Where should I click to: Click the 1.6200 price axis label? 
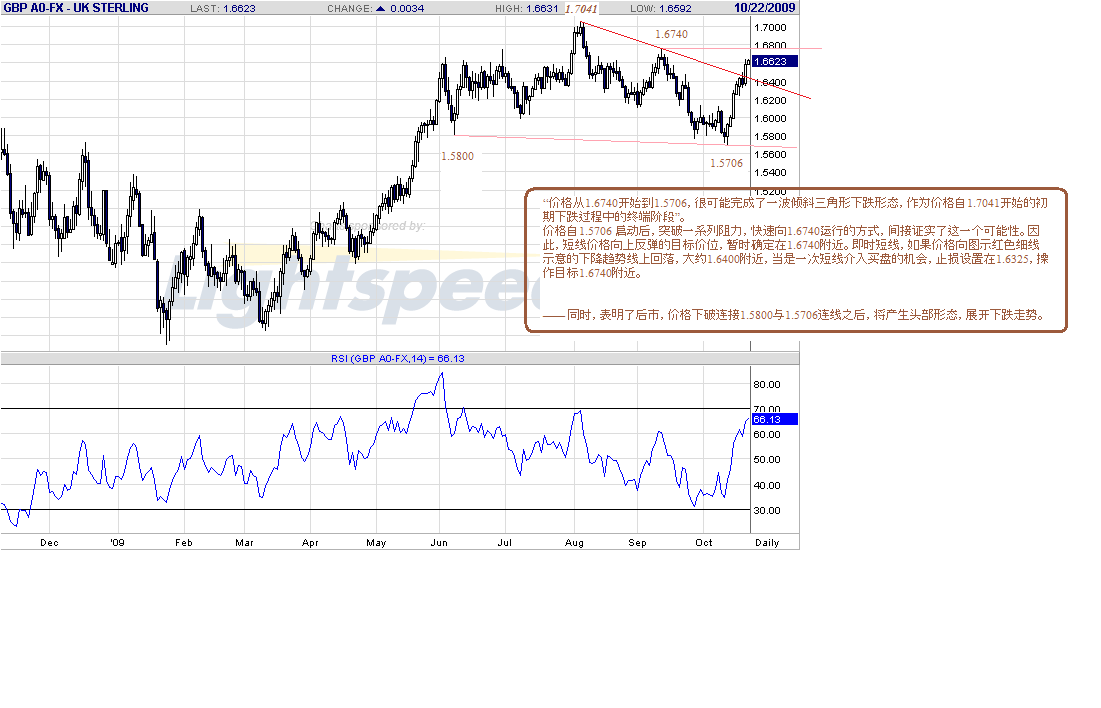click(x=770, y=100)
